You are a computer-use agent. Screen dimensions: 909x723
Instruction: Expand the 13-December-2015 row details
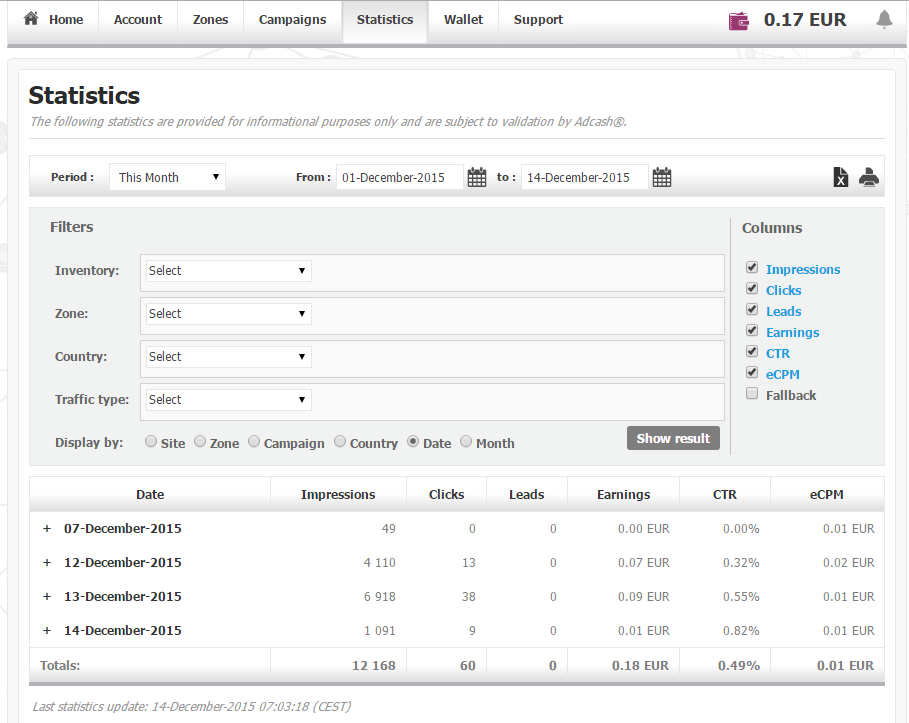point(46,597)
